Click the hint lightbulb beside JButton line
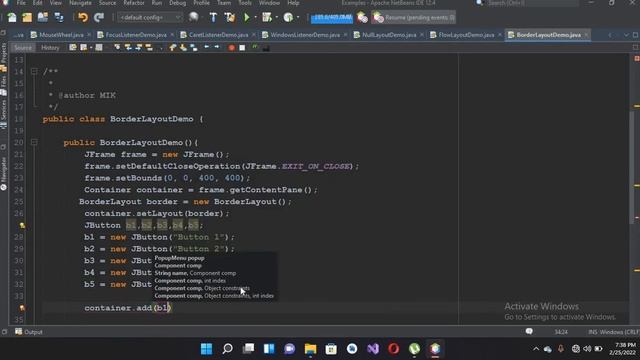Image resolution: width=640 pixels, height=360 pixels. tap(22, 225)
